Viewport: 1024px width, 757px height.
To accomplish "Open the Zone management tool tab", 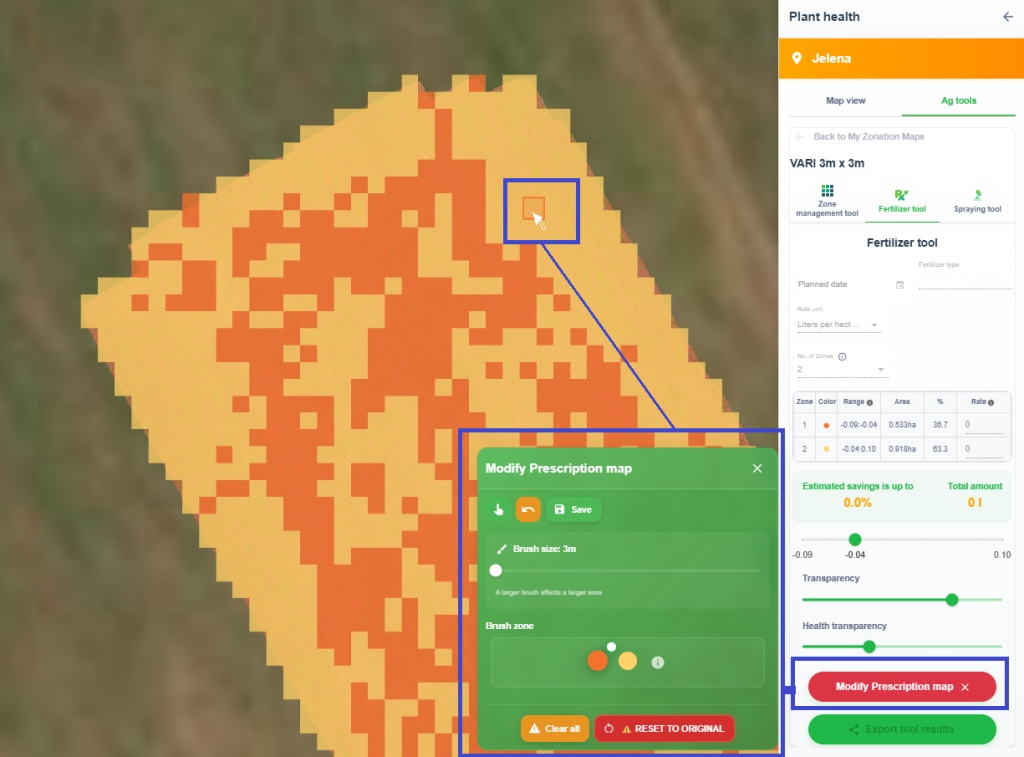I will (826, 201).
